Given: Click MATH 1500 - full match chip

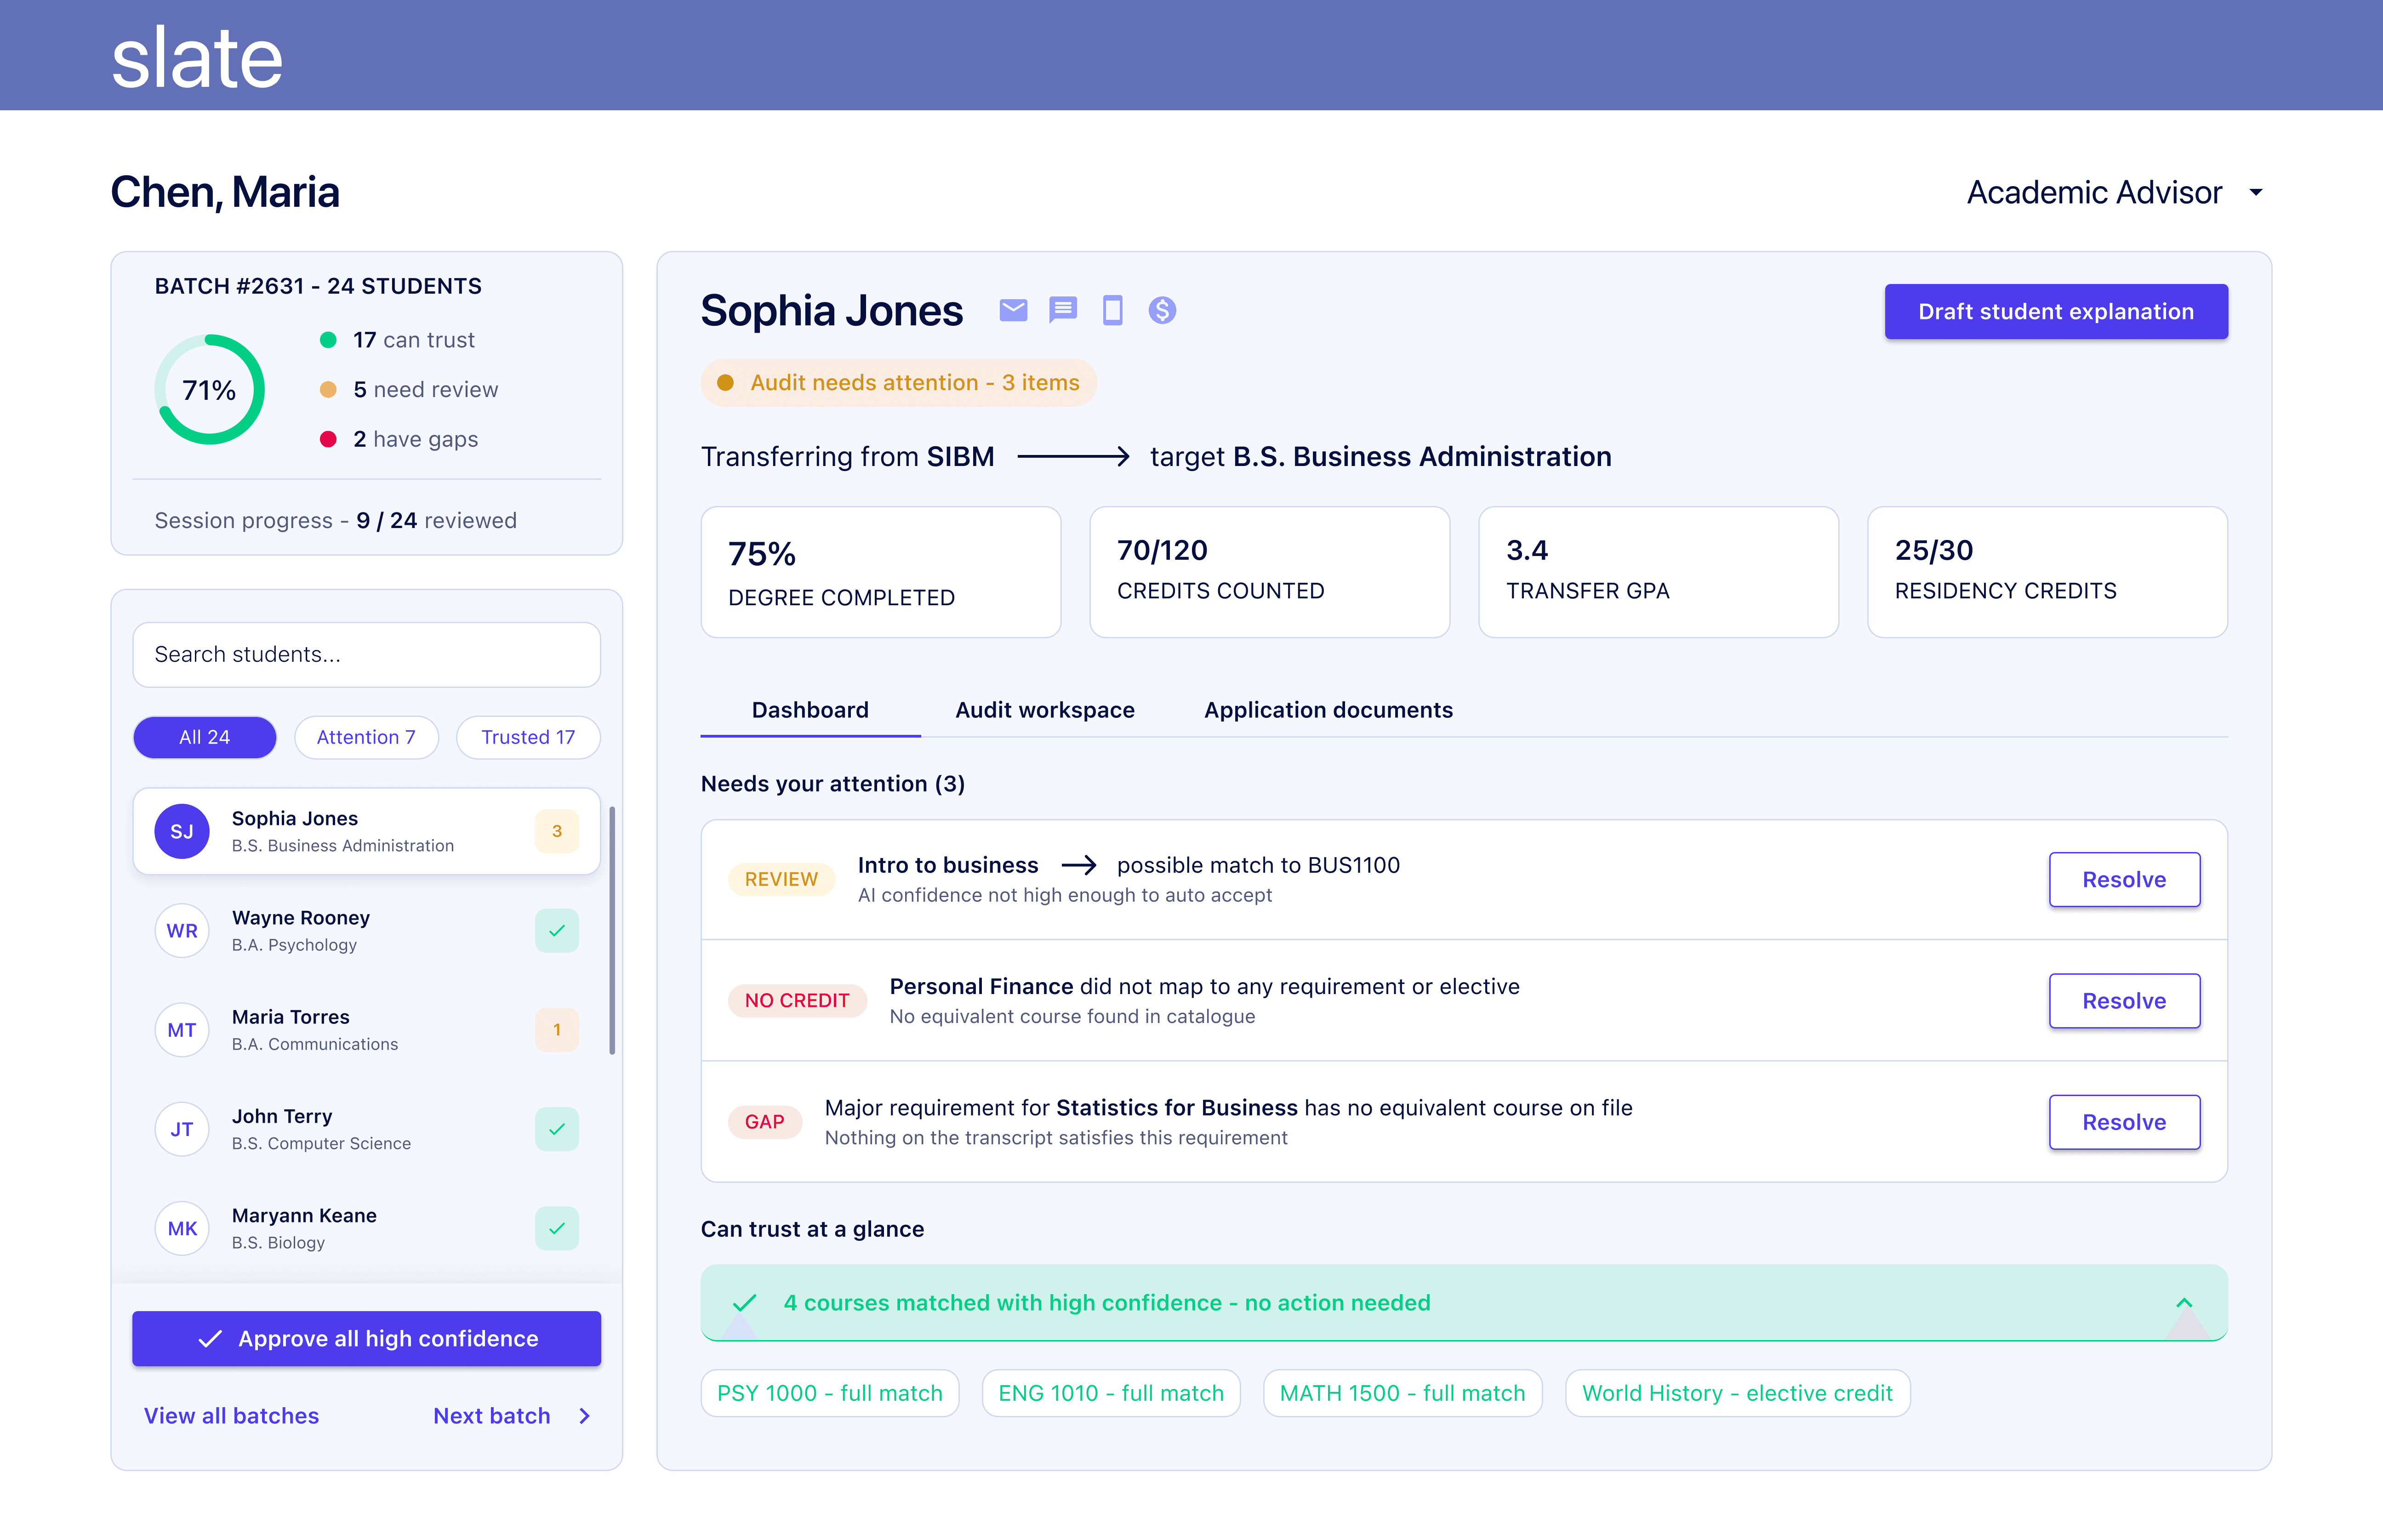Looking at the screenshot, I should [1403, 1393].
